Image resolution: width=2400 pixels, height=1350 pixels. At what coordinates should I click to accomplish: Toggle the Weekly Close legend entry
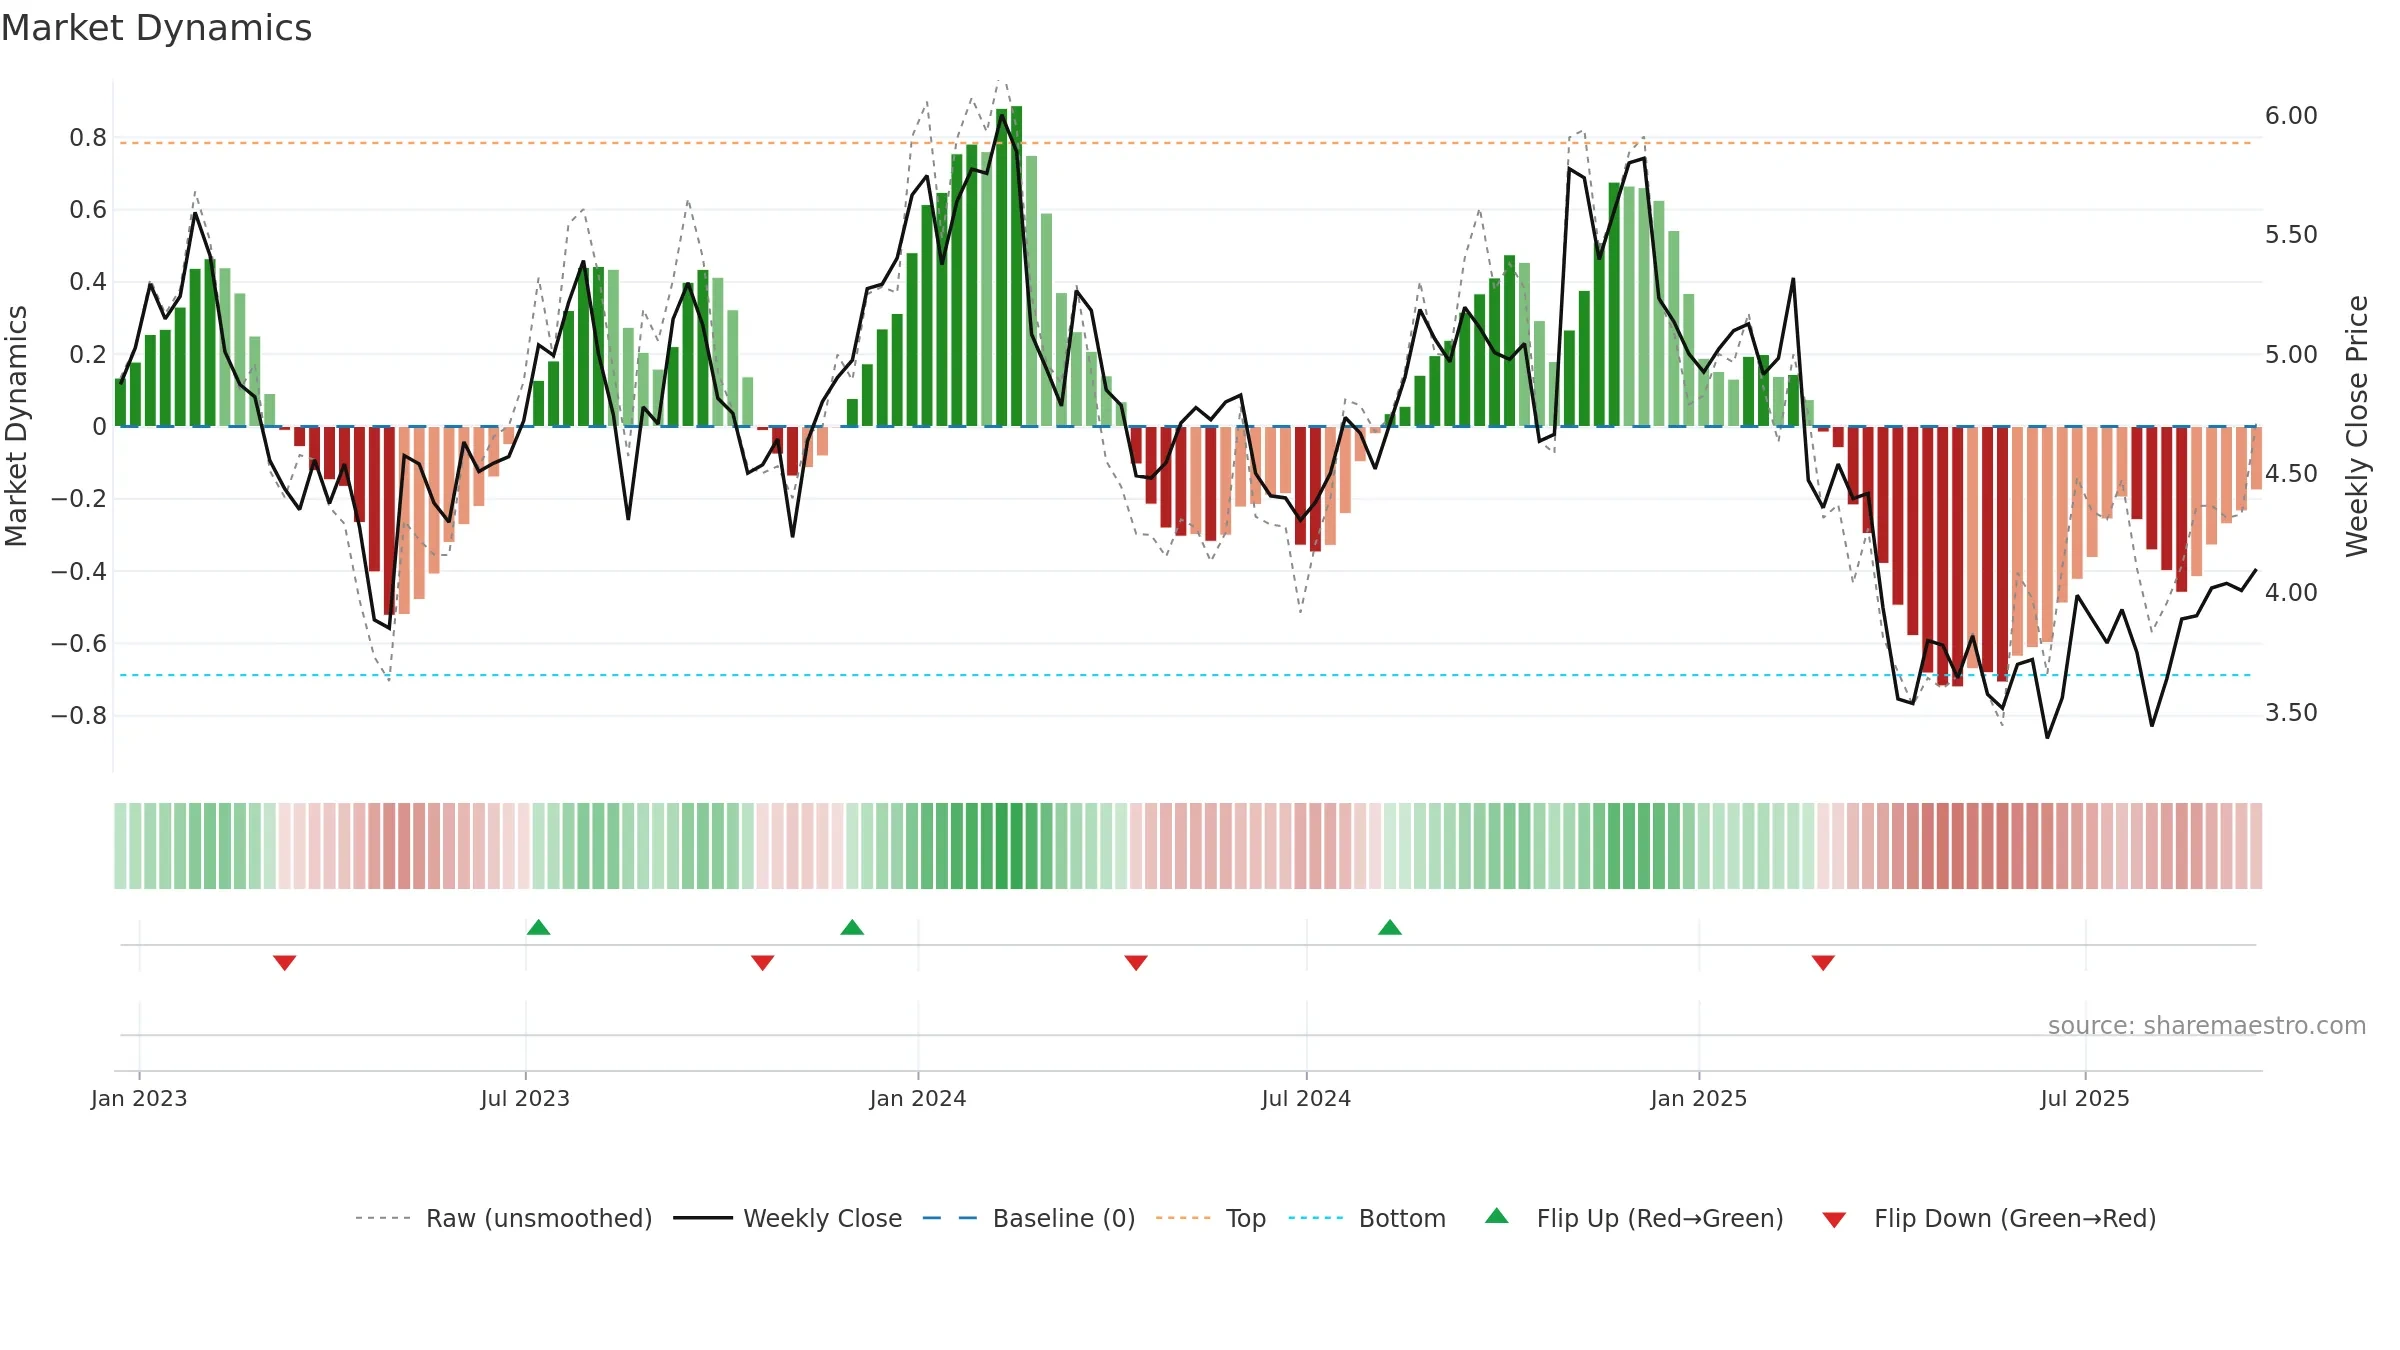click(x=787, y=1218)
